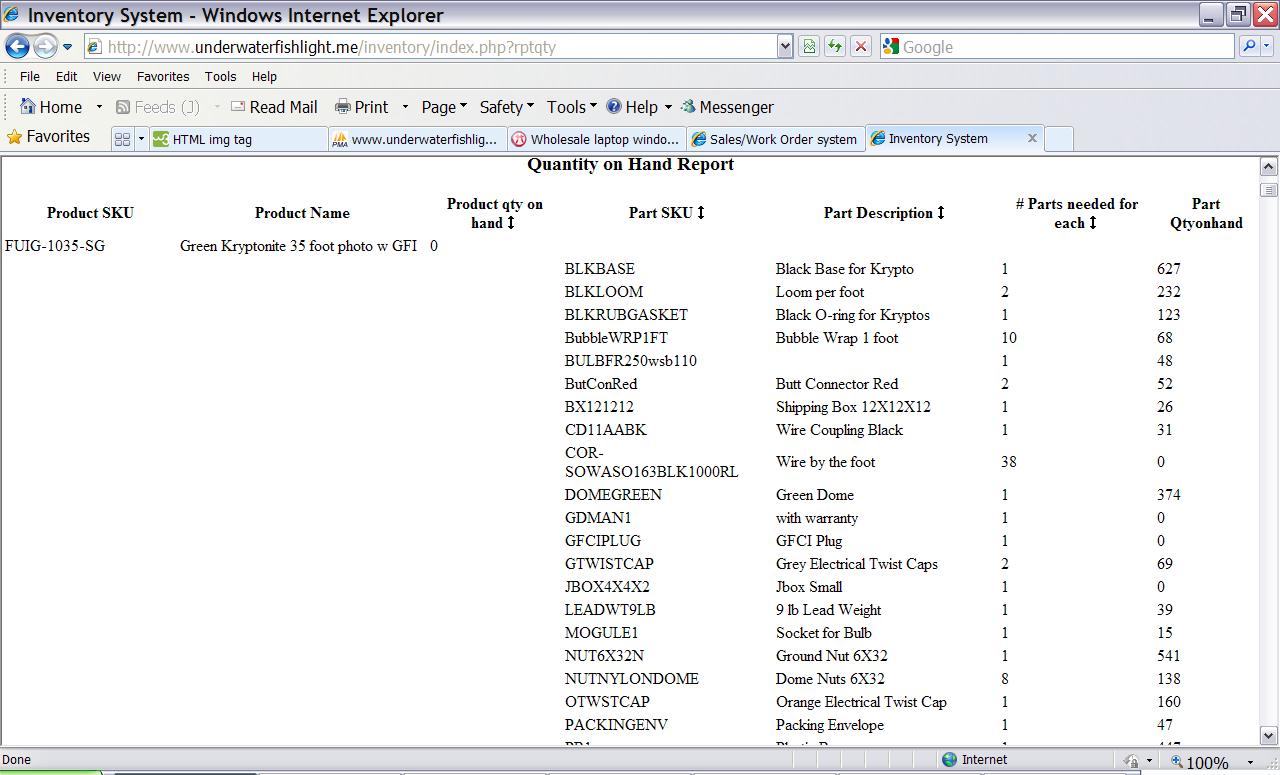Click the BLKRUBGASKET part SKU
This screenshot has height=775, width=1280.
point(626,315)
